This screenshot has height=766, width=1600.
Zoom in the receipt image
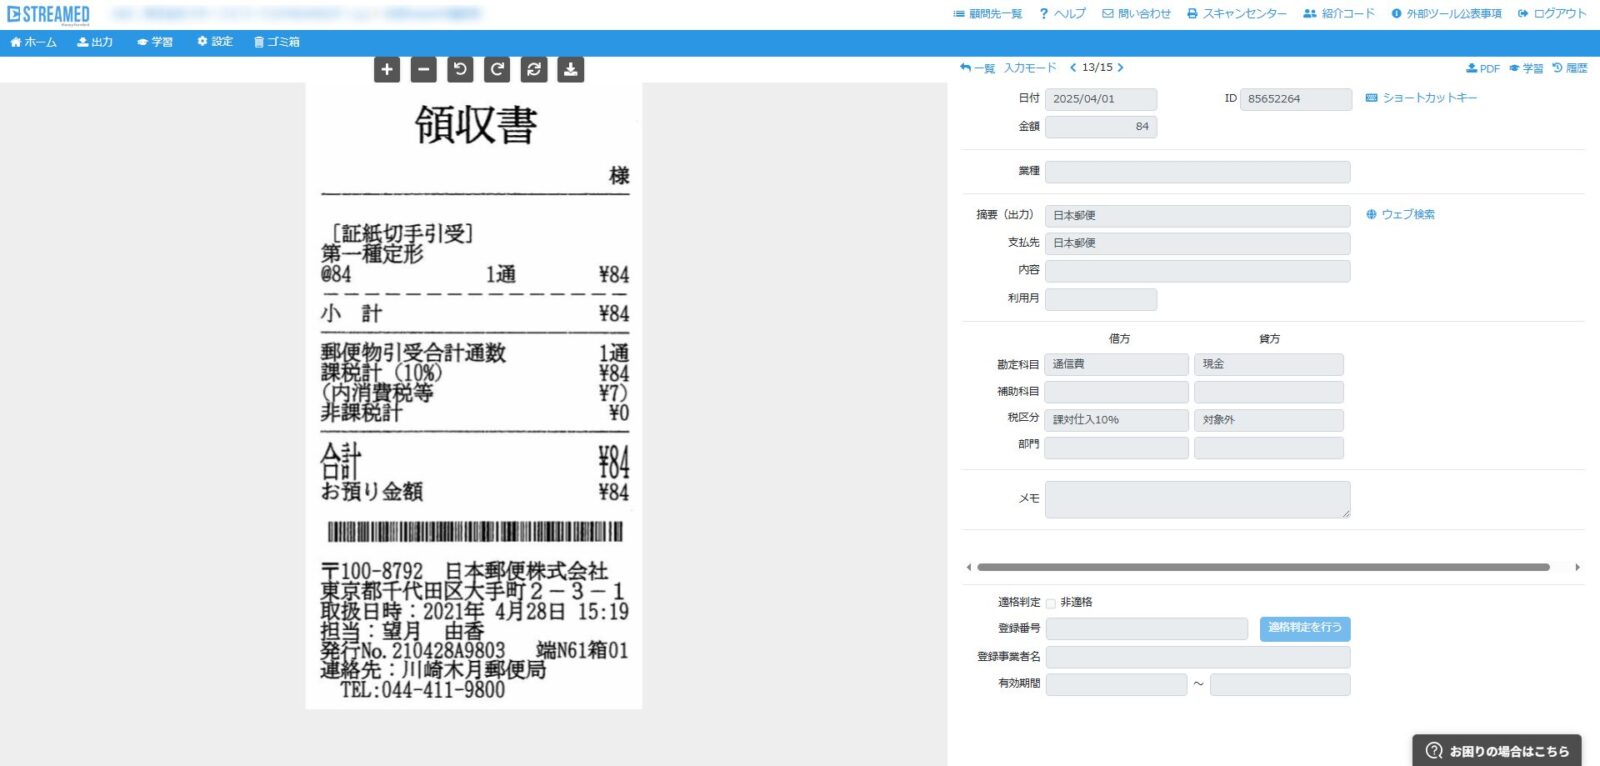tap(387, 69)
